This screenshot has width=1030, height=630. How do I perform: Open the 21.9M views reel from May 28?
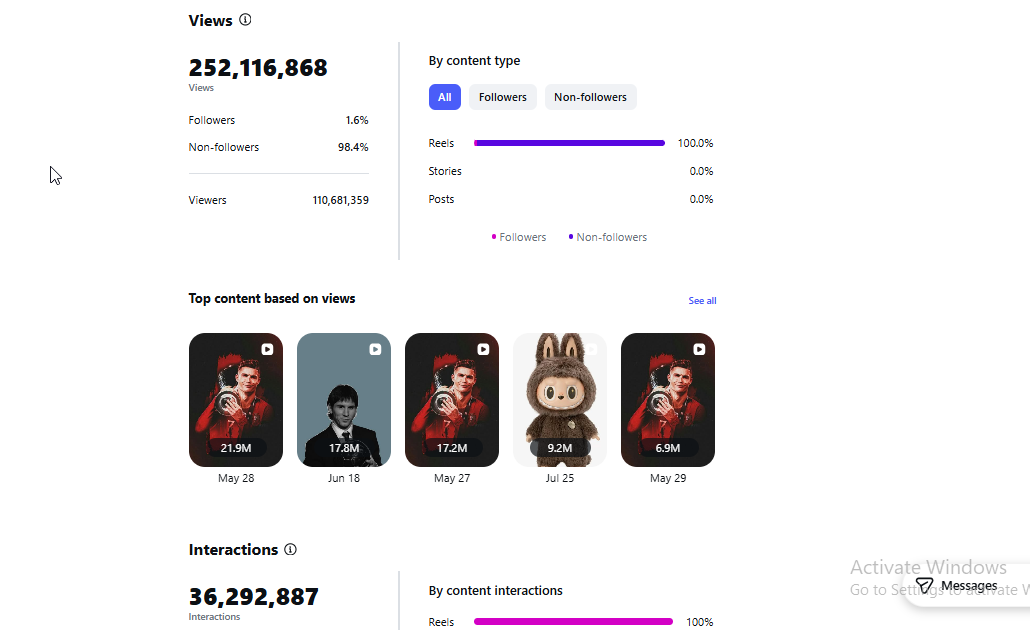click(236, 400)
